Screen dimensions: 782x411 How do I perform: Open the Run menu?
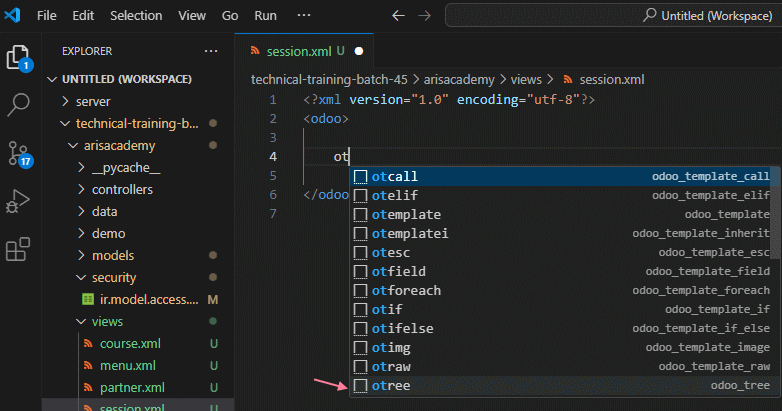point(265,15)
